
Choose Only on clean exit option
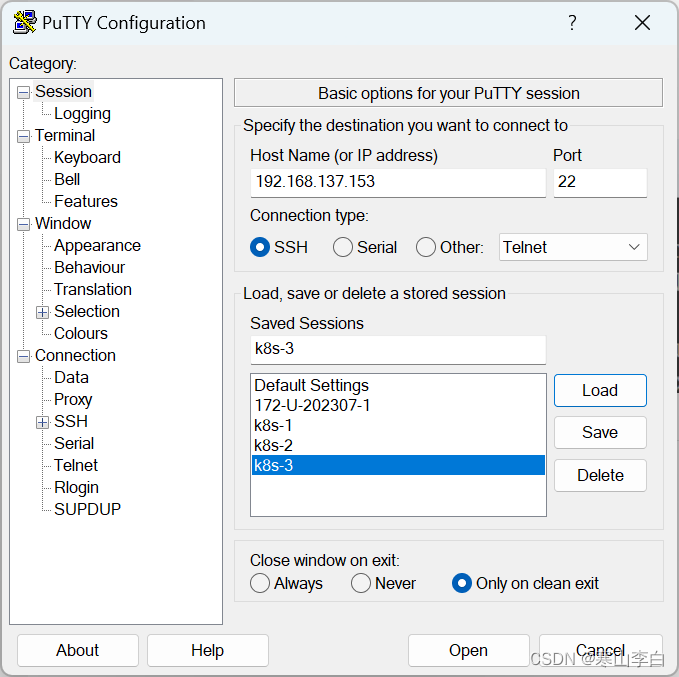tap(462, 583)
